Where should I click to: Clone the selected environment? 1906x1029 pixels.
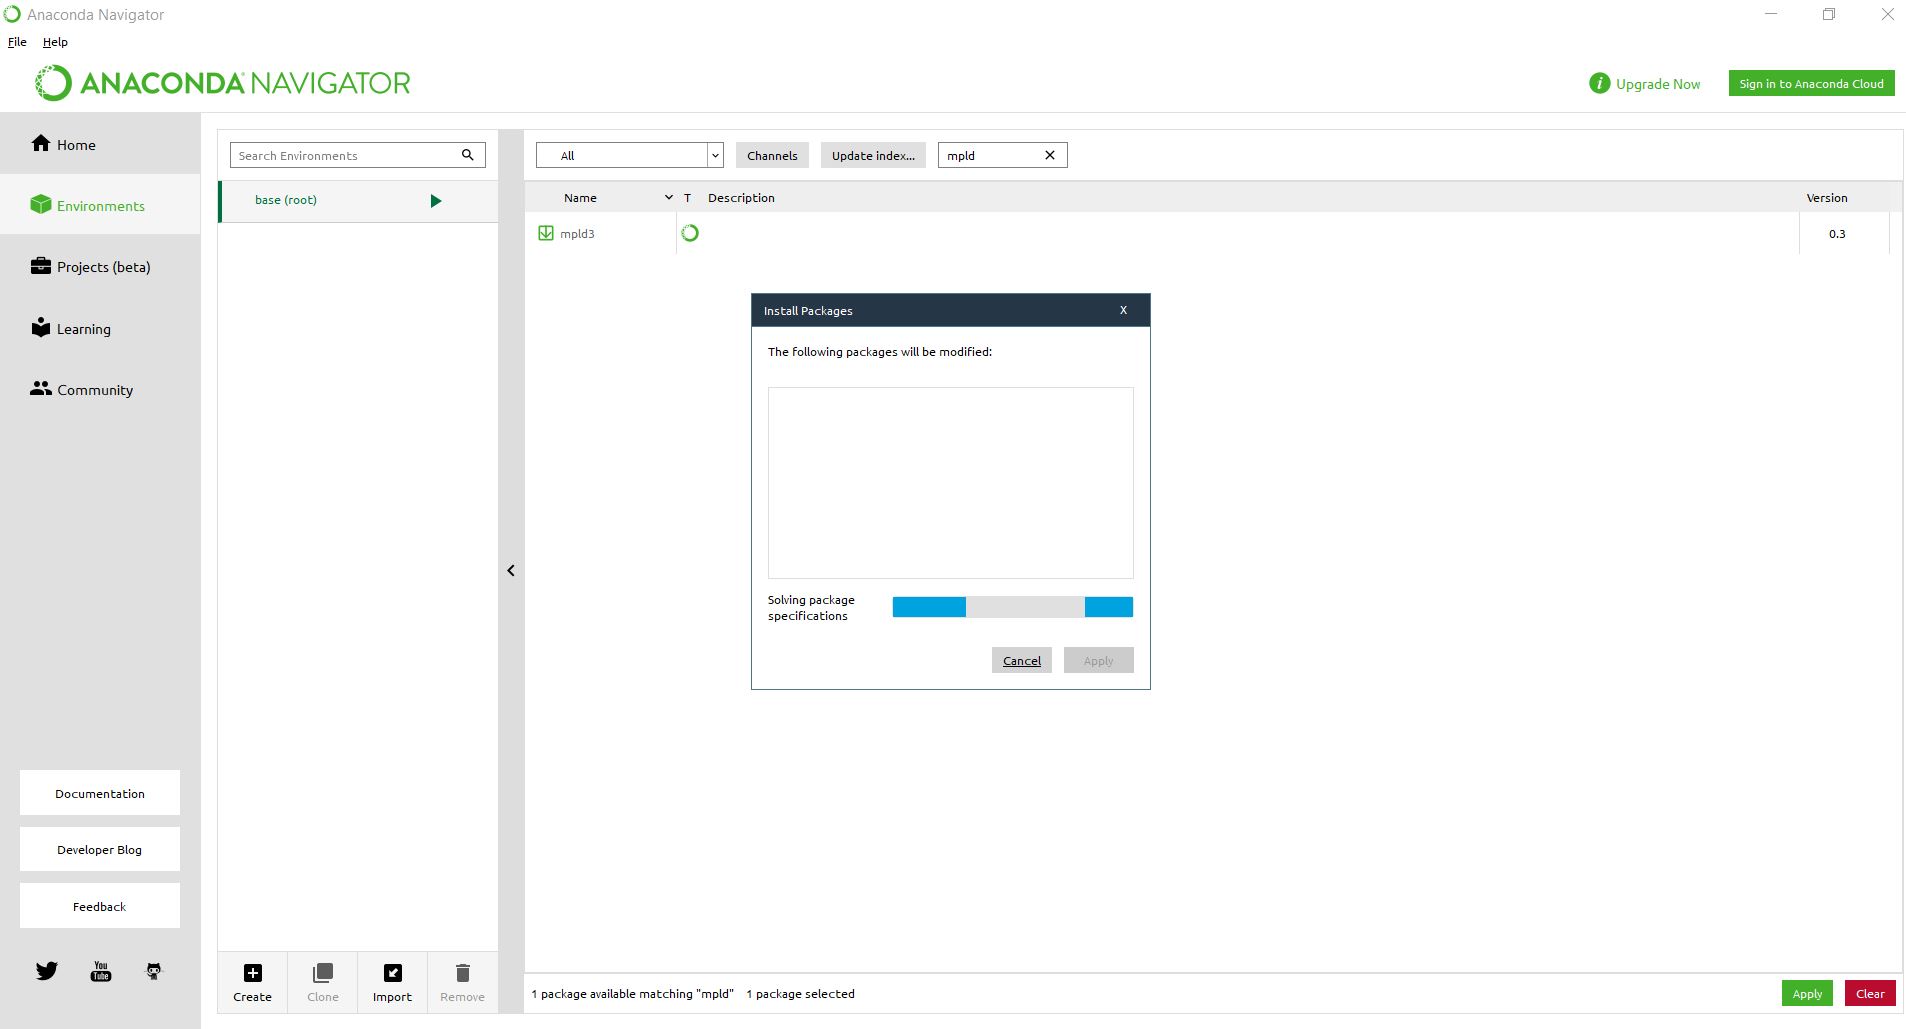323,982
